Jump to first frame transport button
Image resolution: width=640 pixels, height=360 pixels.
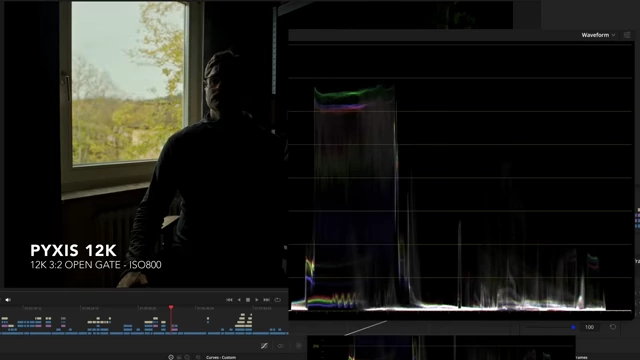[229, 300]
